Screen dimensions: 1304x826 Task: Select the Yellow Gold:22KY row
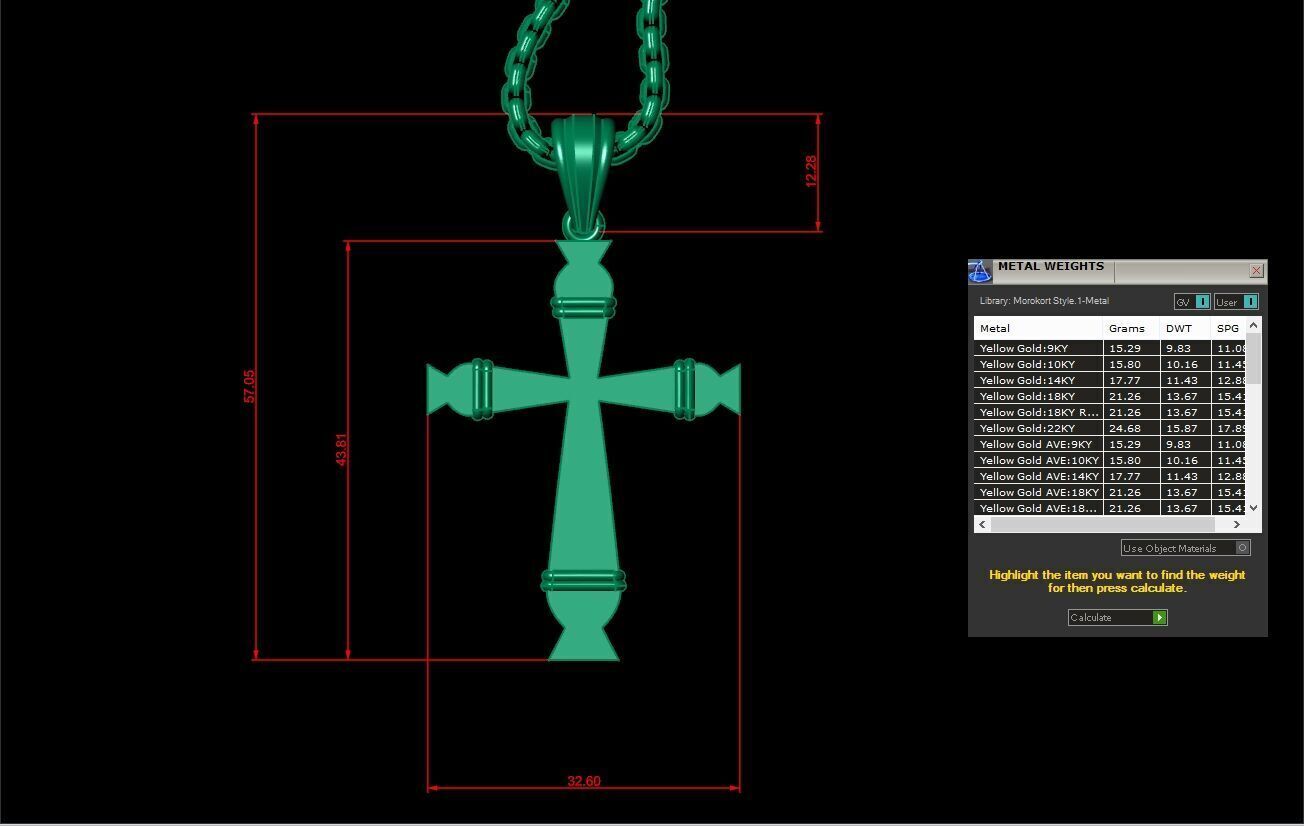(x=1110, y=428)
